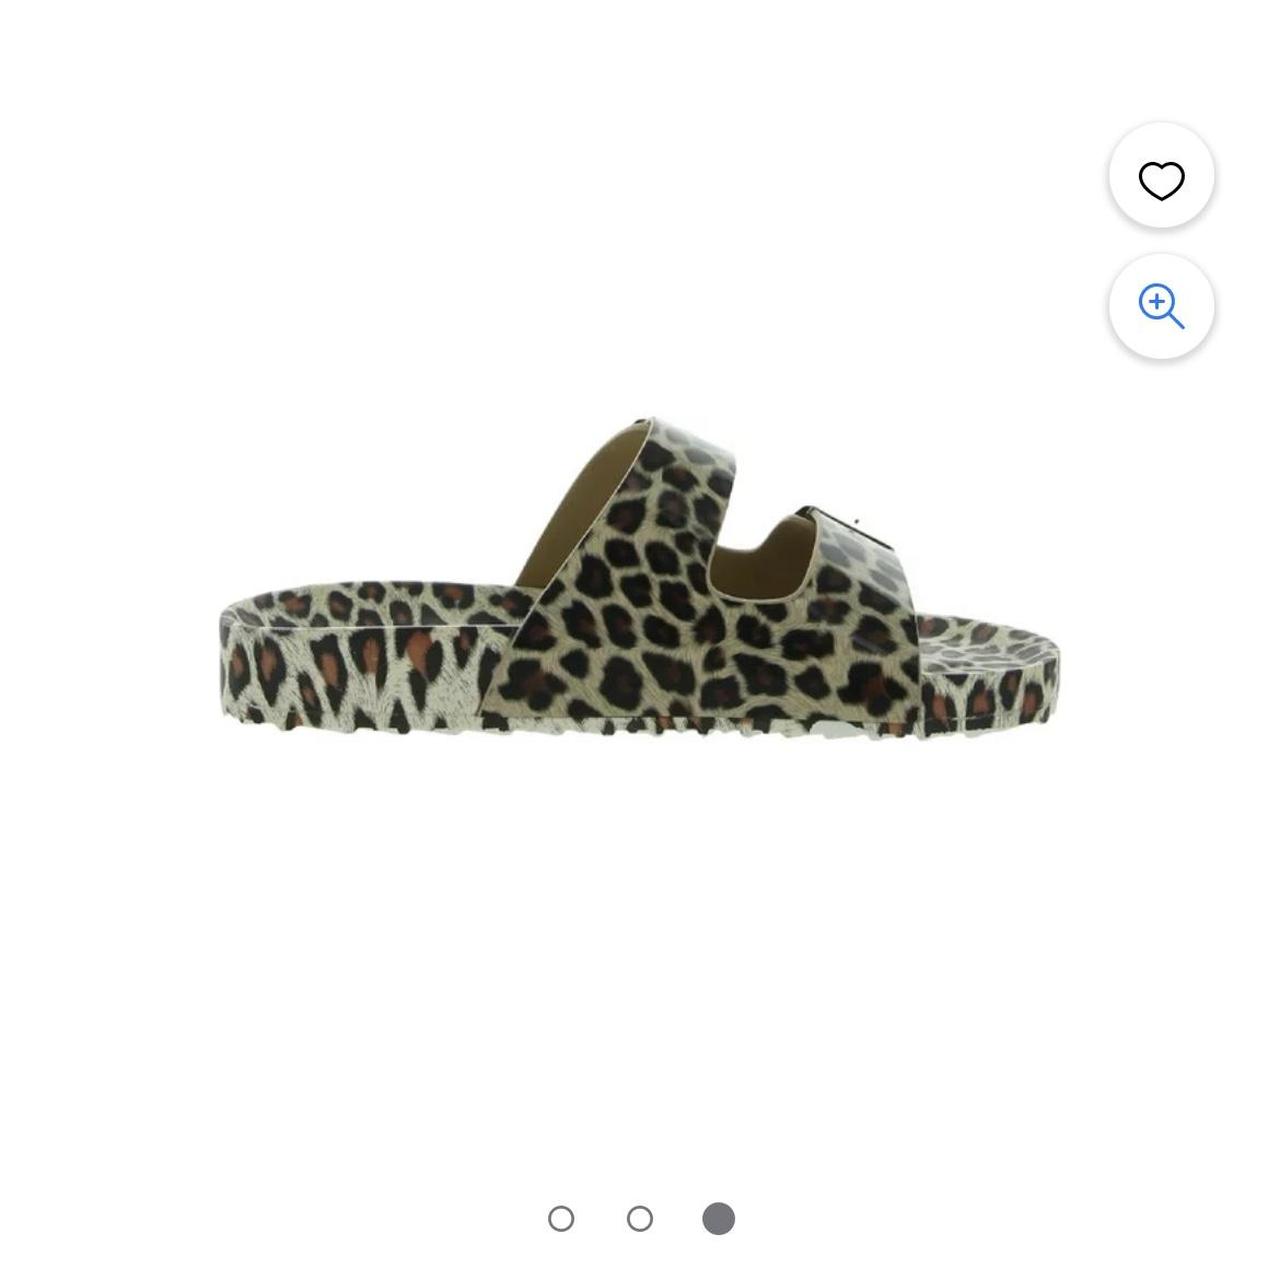Open the magnifier zoom-in icon
The width and height of the screenshot is (1280, 1280).
[x=1161, y=306]
